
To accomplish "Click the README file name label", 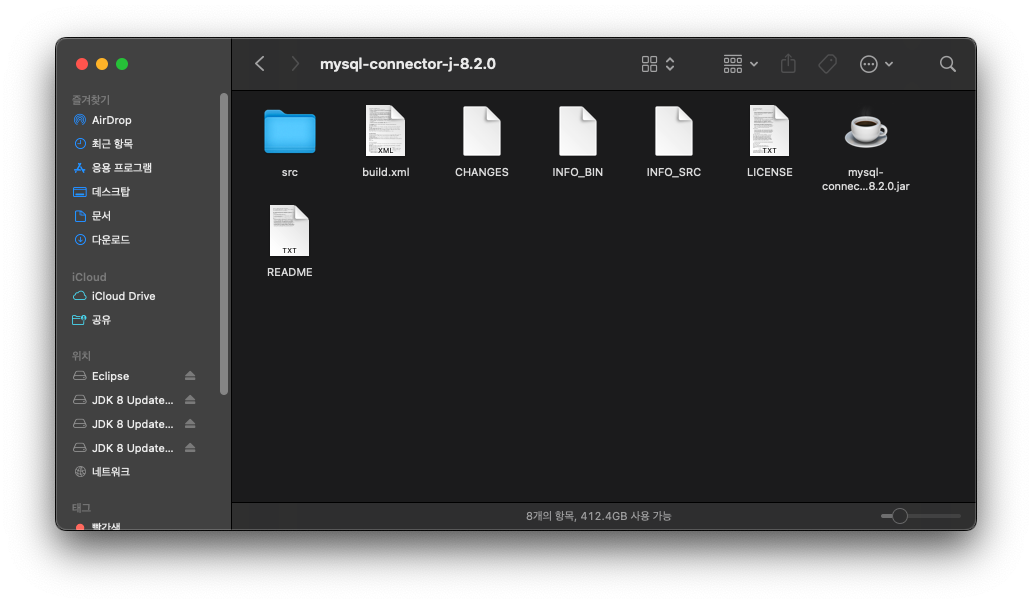I will pyautogui.click(x=290, y=272).
